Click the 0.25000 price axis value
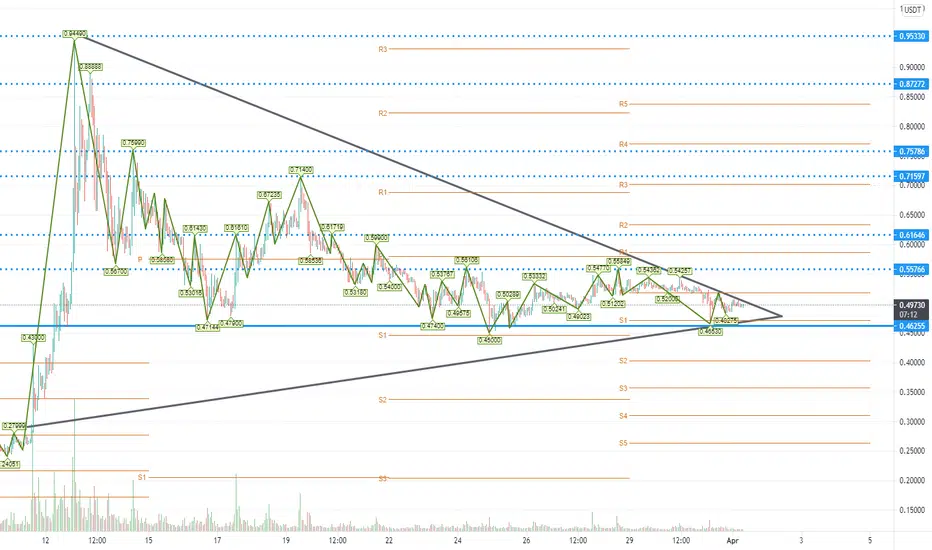 pyautogui.click(x=912, y=451)
